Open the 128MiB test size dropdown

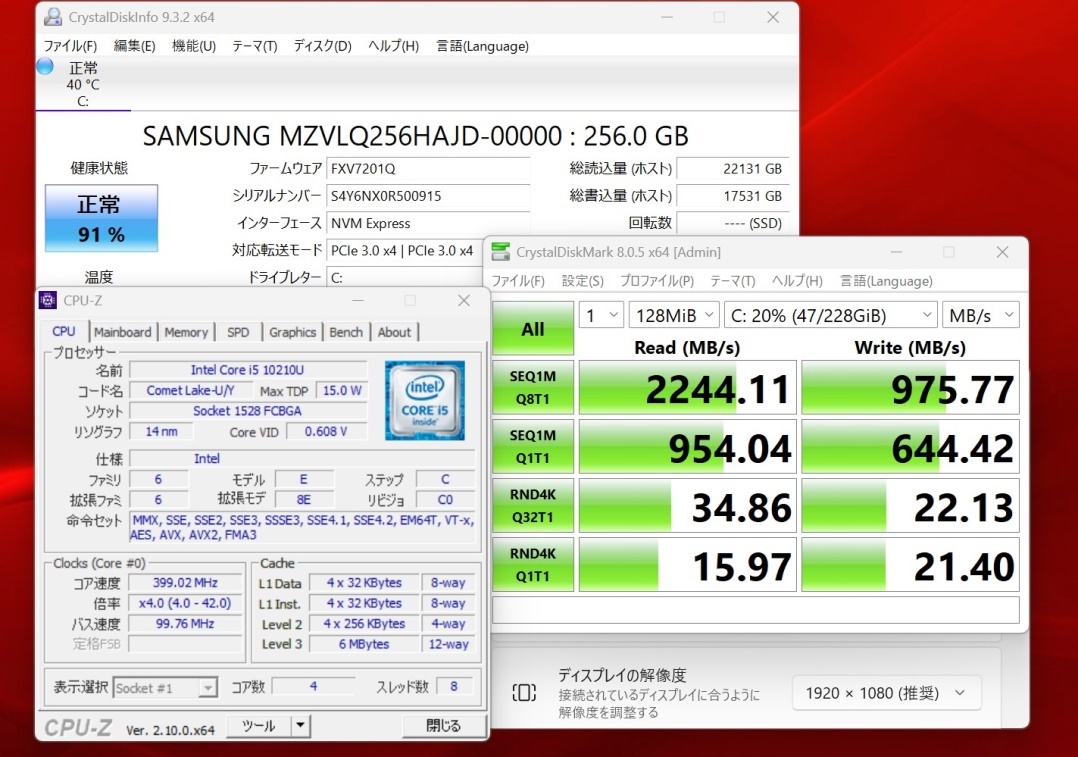coord(674,316)
